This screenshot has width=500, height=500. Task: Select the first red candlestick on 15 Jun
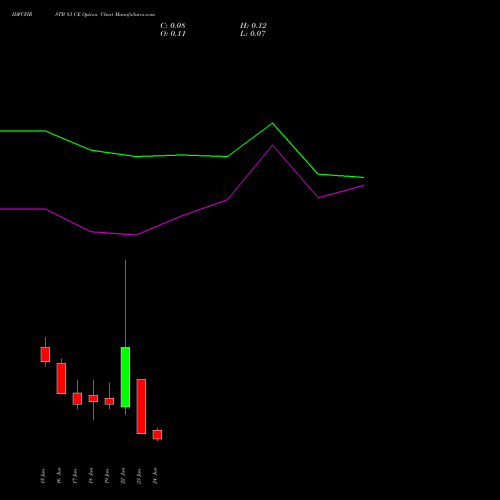pos(45,354)
